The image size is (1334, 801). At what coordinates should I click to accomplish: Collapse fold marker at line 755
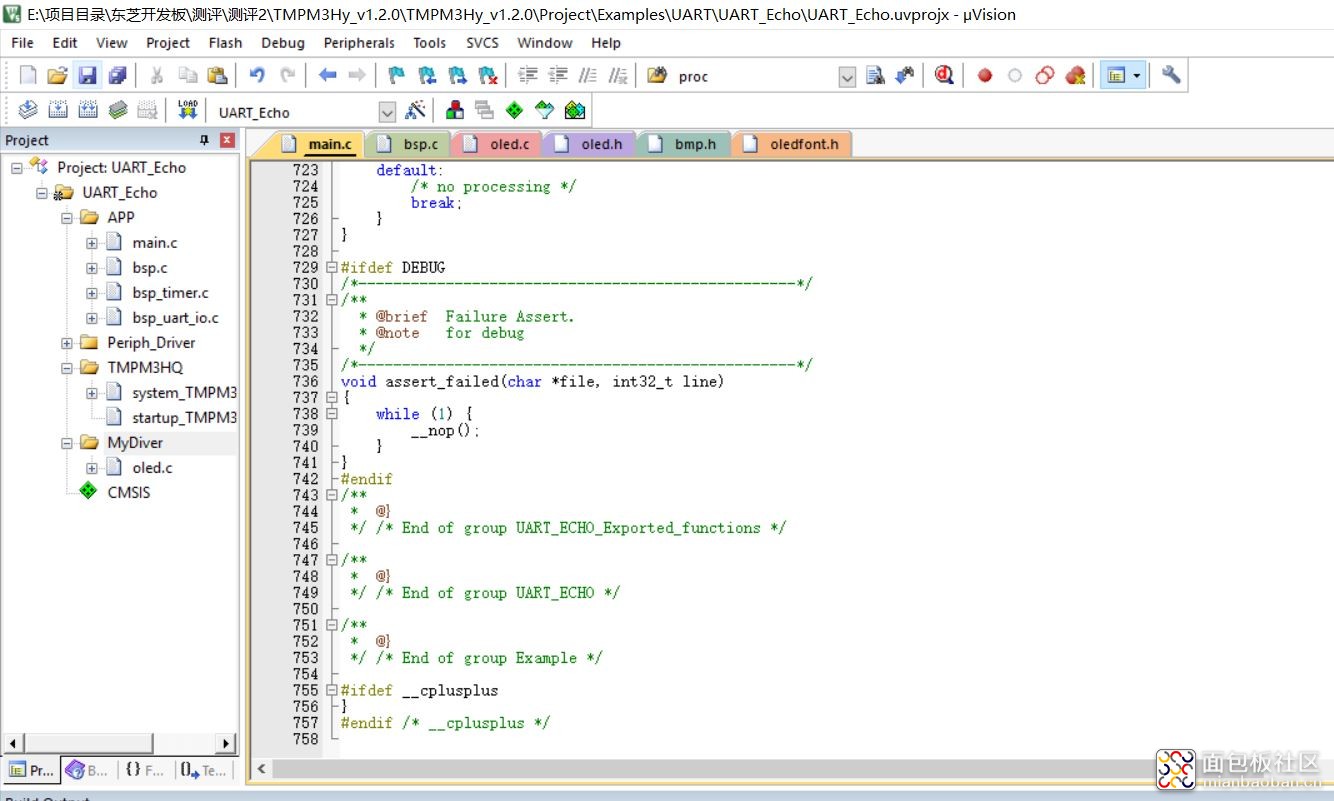point(332,691)
